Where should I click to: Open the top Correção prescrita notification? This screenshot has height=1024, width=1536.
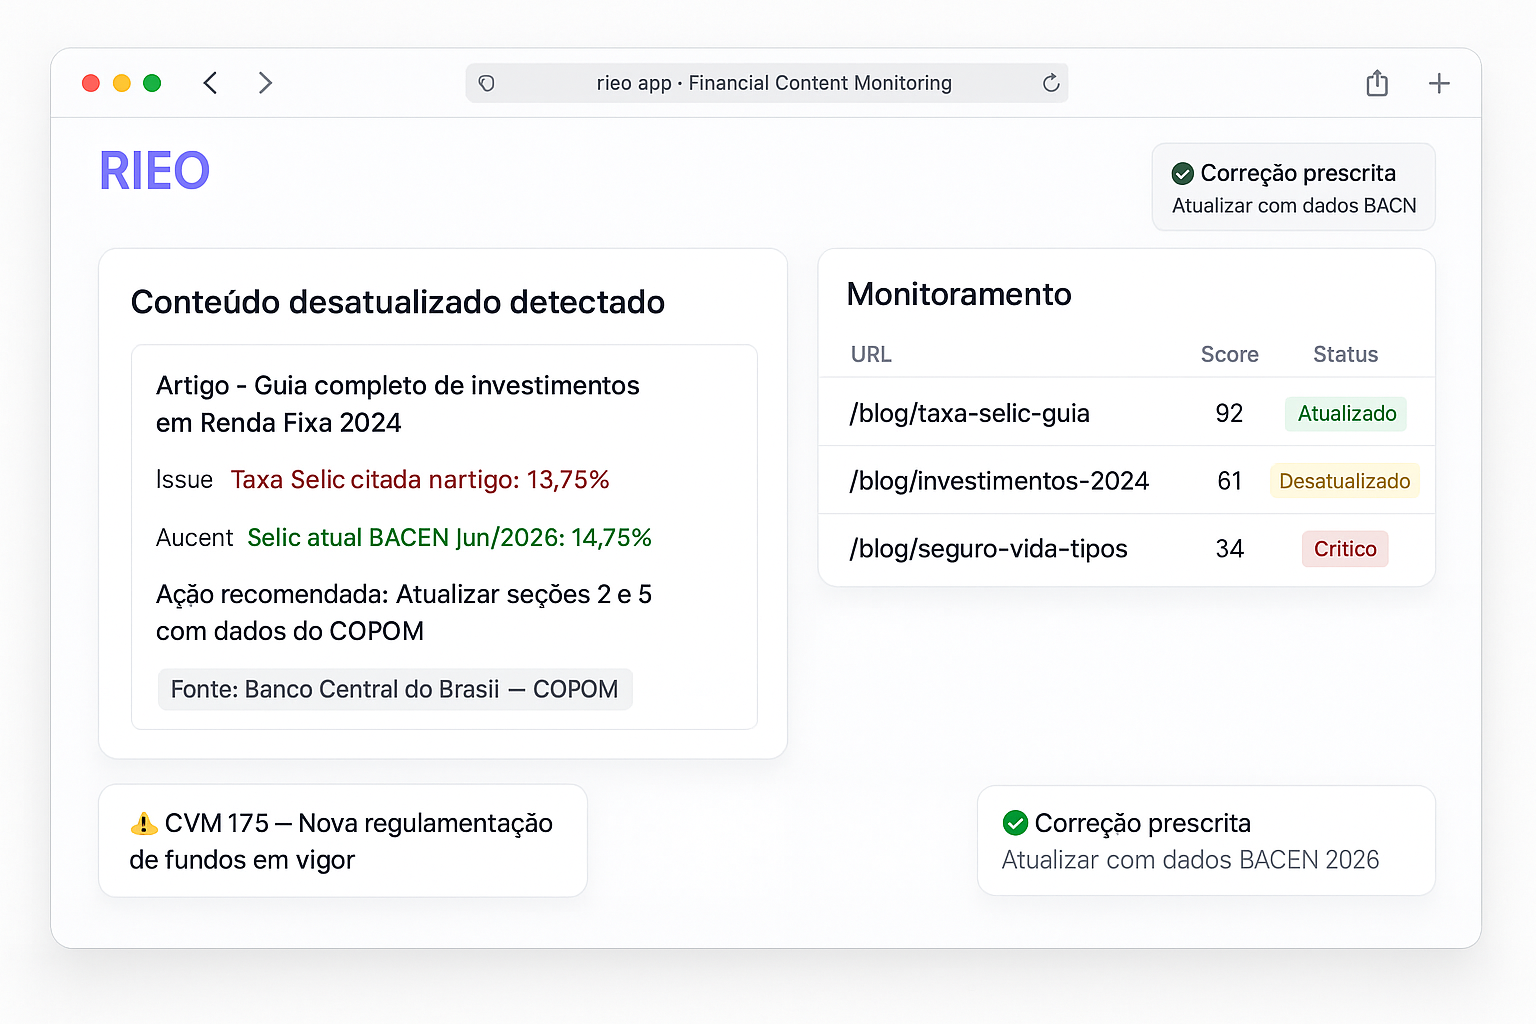coord(1294,187)
